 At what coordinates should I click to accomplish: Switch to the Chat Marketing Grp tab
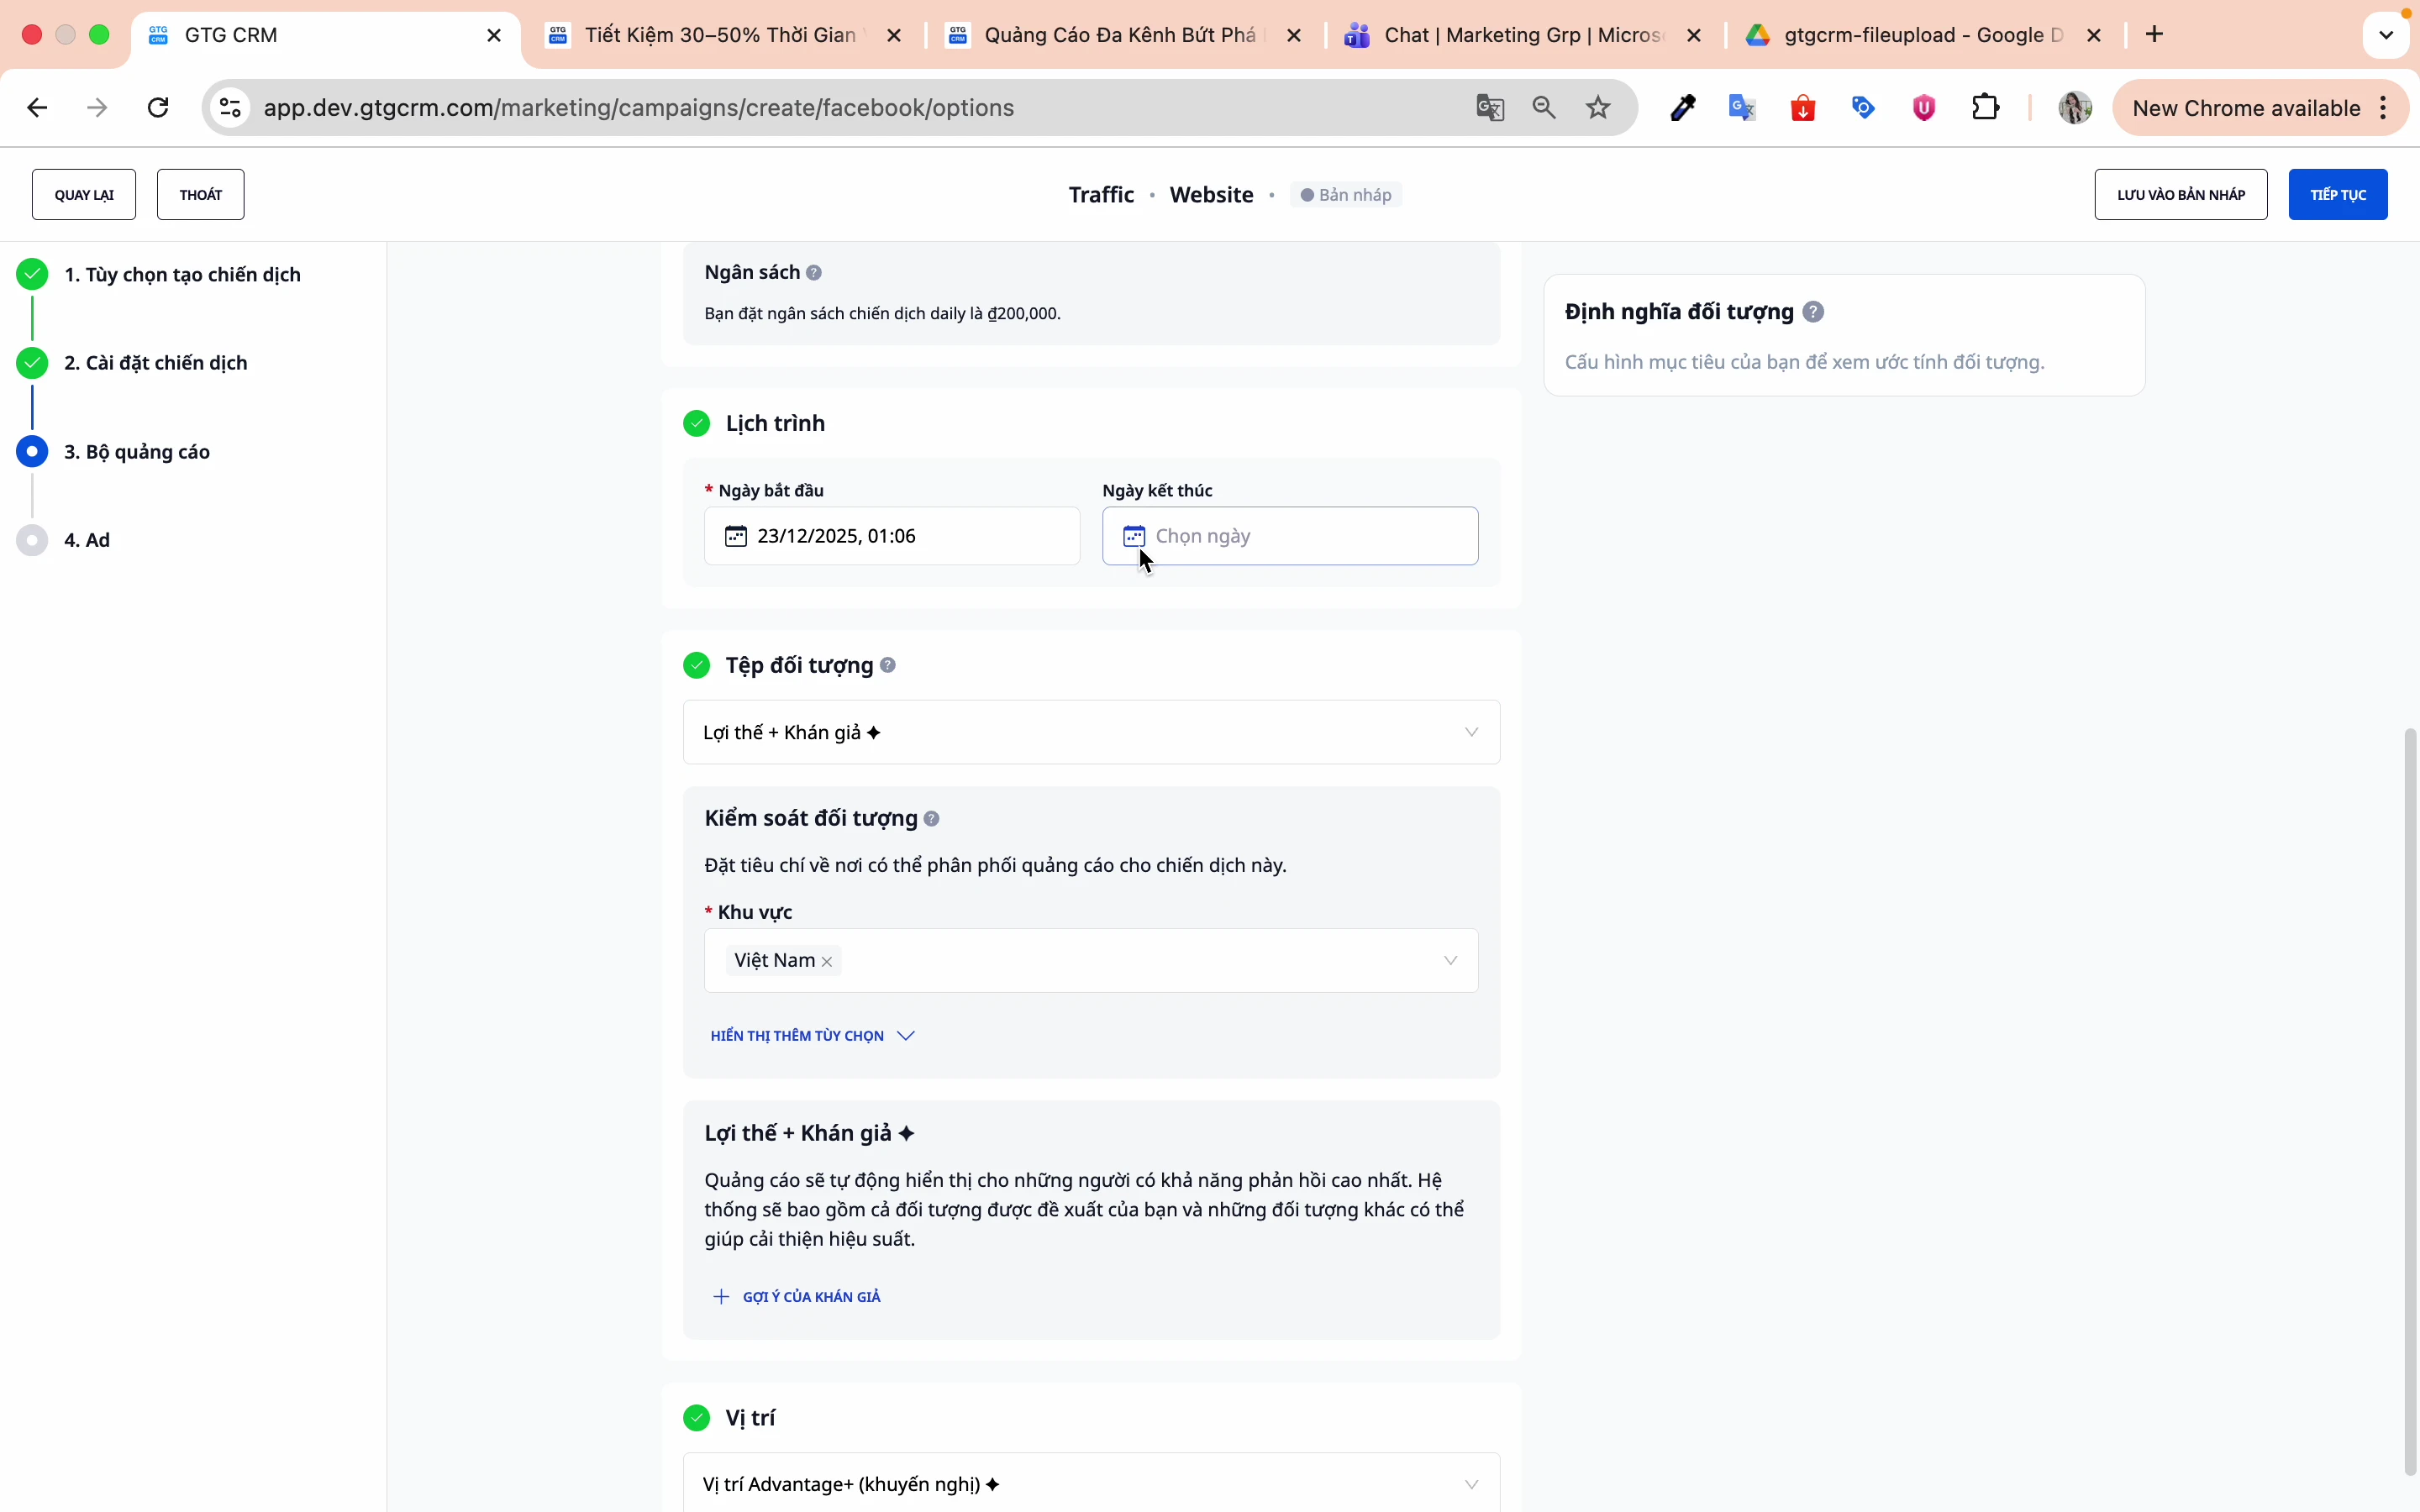[1520, 36]
